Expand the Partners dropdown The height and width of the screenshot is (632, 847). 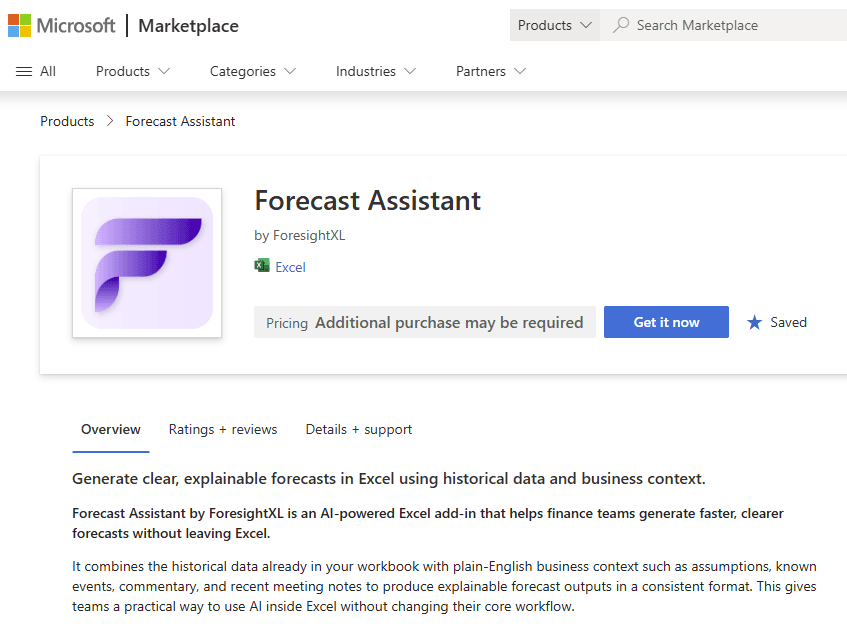(x=489, y=71)
